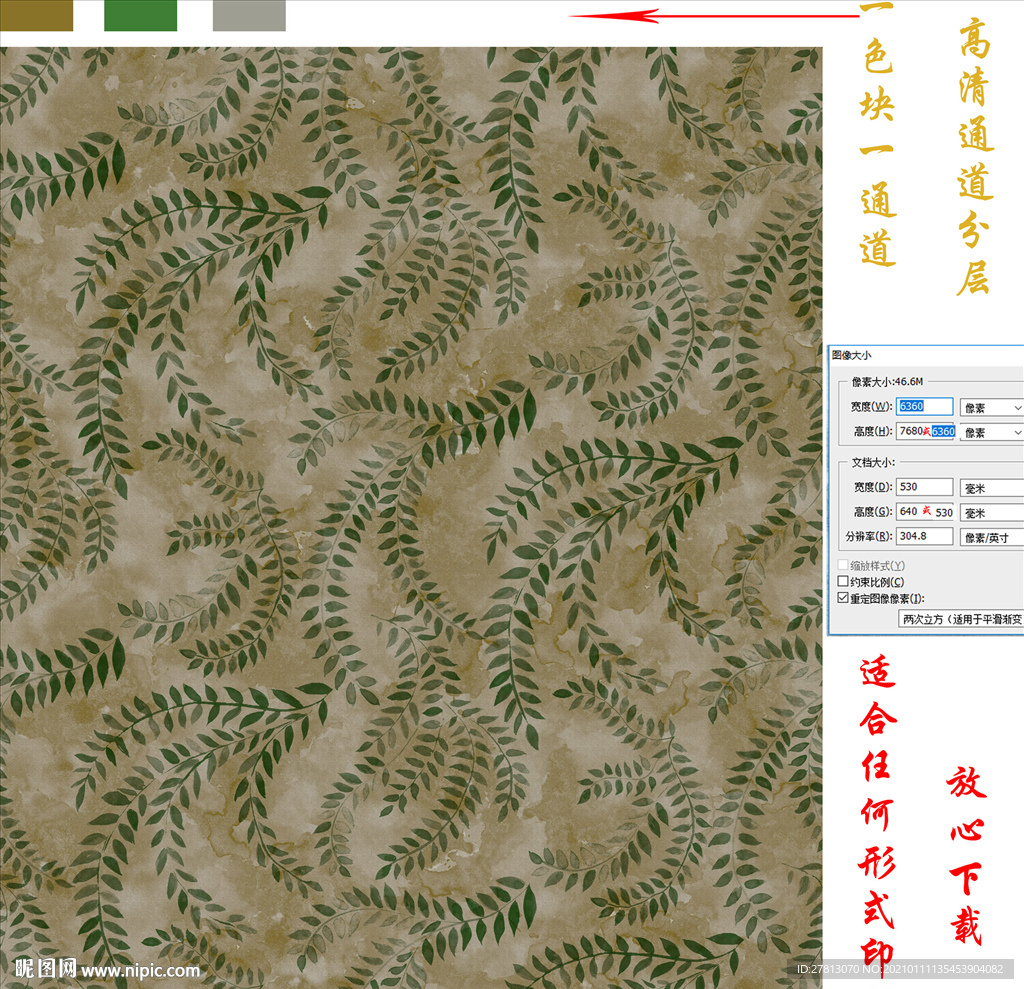The image size is (1024, 989).
Task: Click the pixel 高度(H) field showing 7680
Action: pos(925,431)
